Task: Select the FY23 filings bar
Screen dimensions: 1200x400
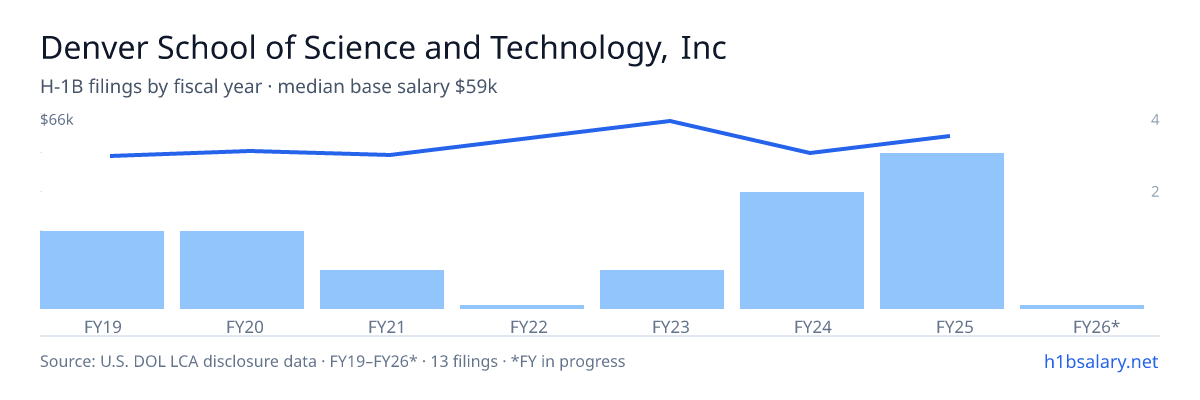Action: (662, 289)
